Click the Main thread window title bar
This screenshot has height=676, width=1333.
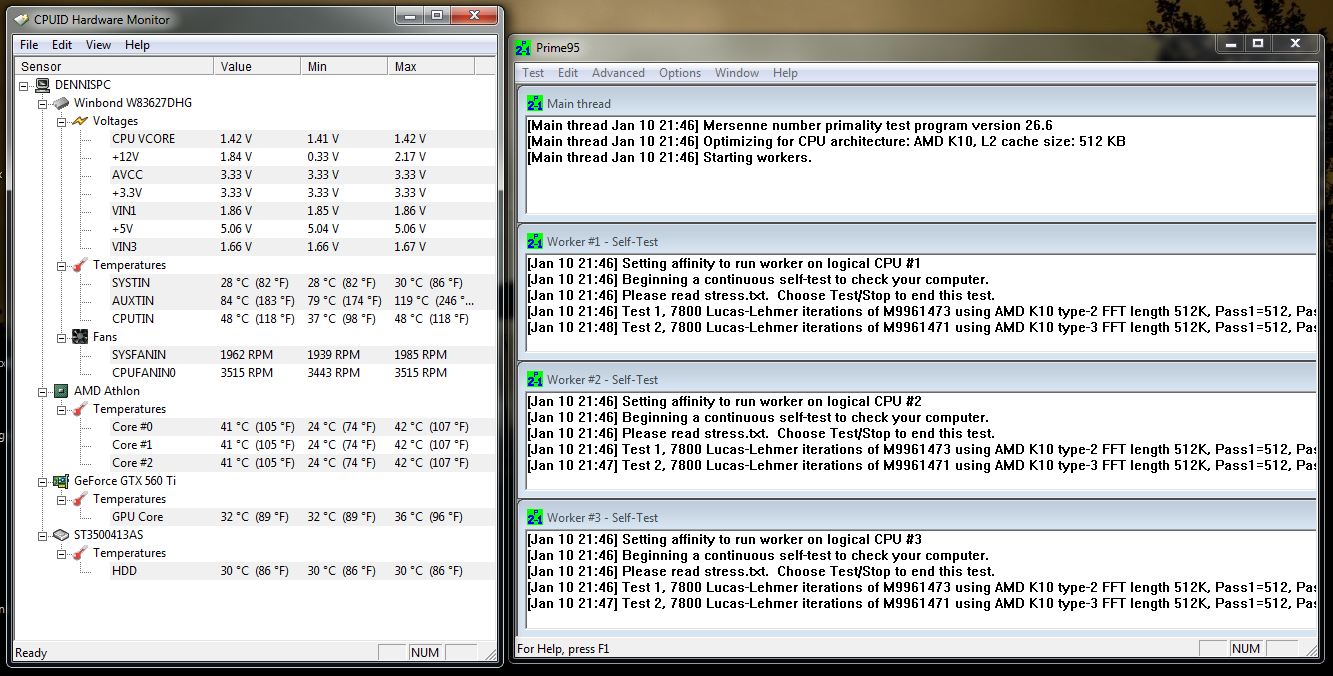click(x=918, y=103)
